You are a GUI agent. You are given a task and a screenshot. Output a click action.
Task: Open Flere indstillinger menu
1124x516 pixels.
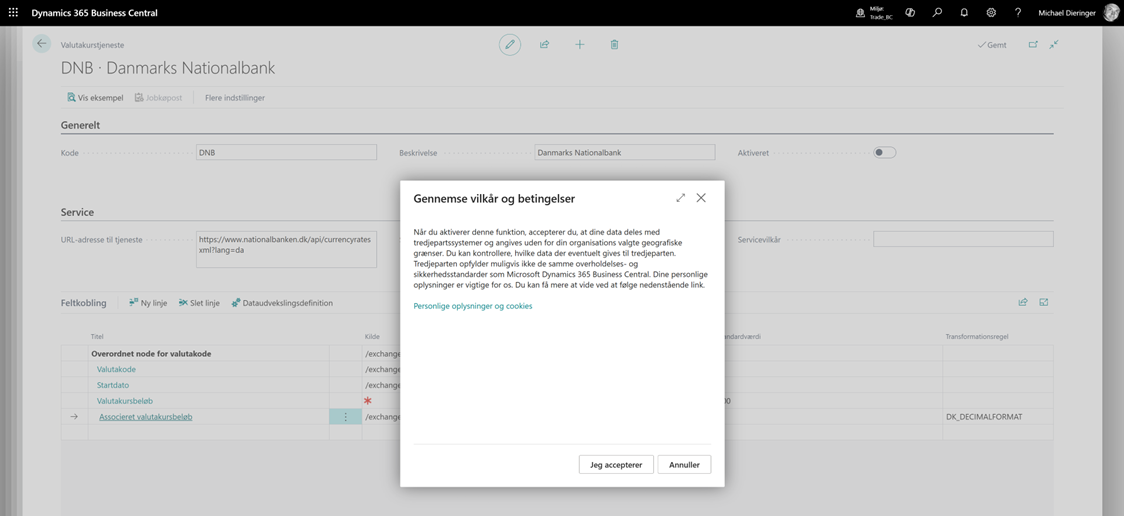235,98
